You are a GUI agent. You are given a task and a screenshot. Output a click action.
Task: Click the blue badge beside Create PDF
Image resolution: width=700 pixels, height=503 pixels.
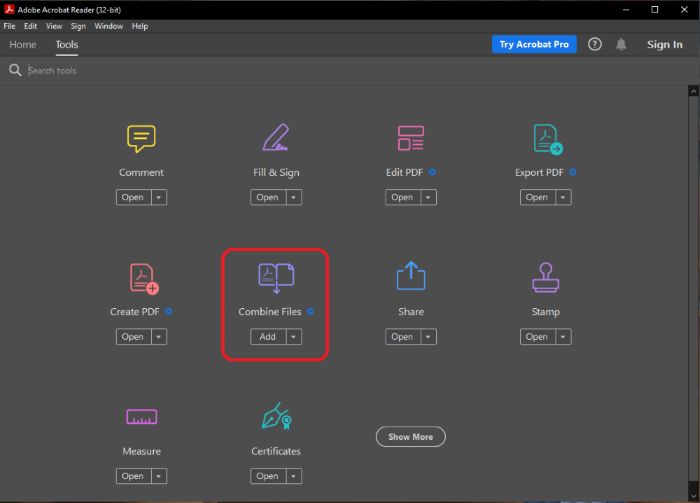point(169,311)
